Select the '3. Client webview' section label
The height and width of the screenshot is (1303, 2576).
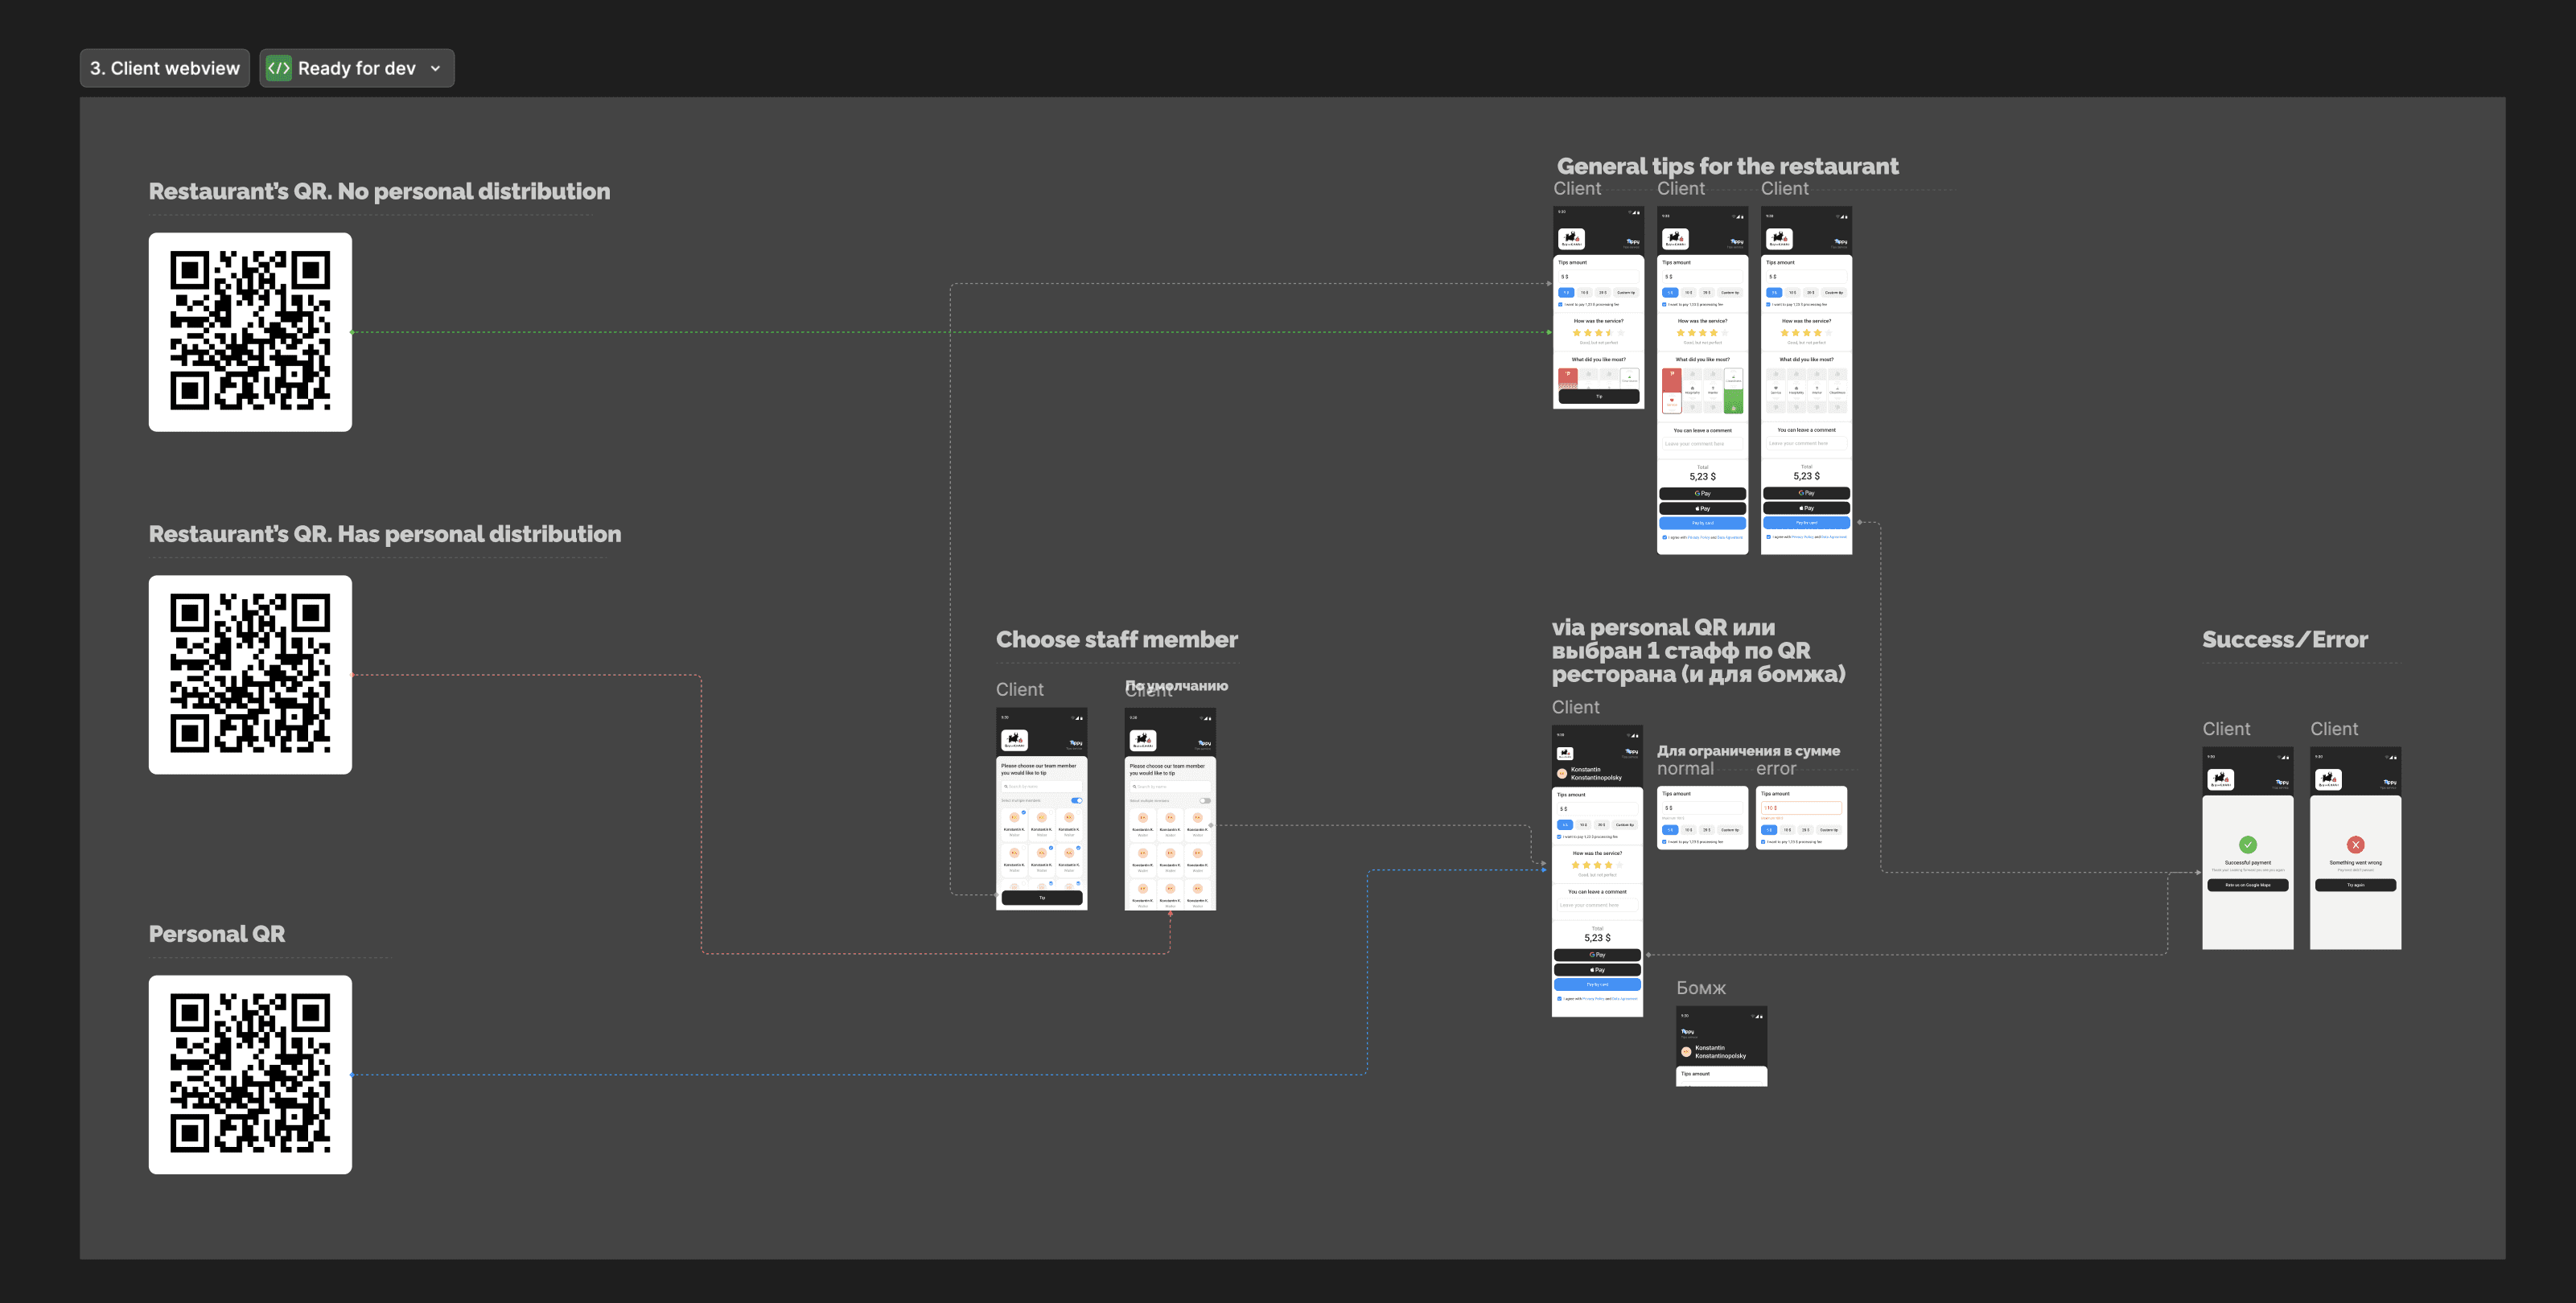point(165,68)
